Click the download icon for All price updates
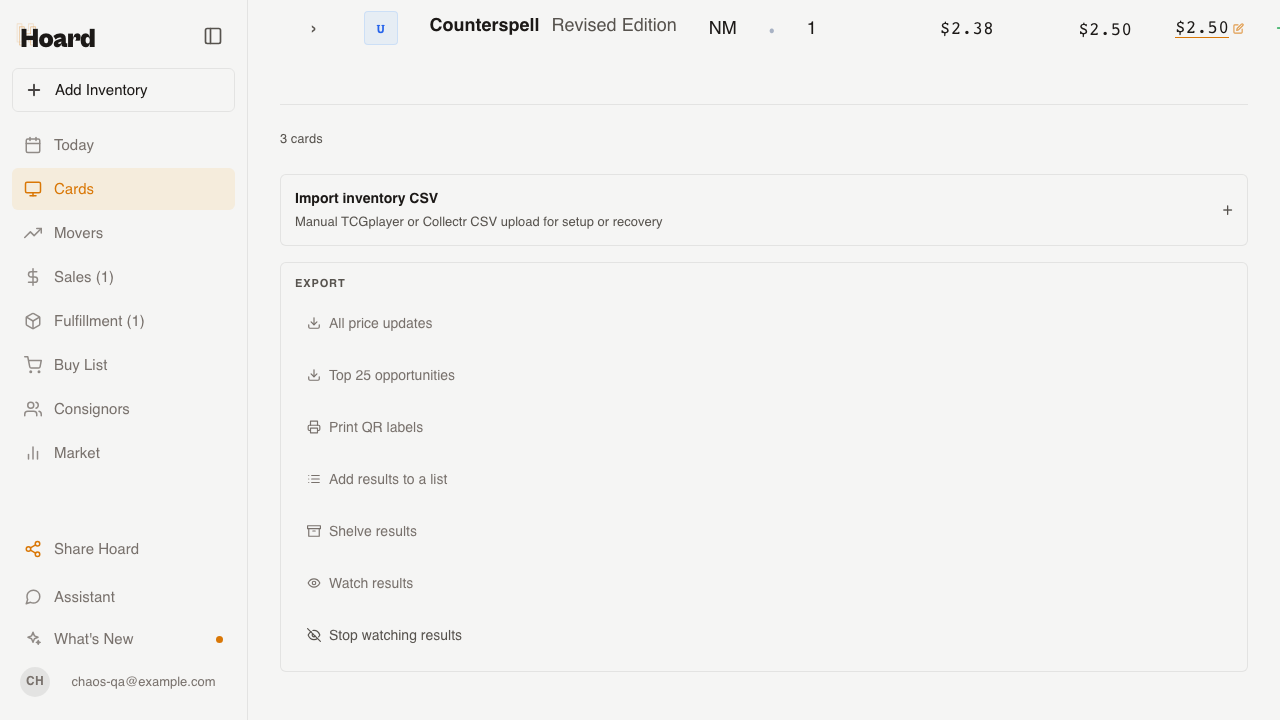The height and width of the screenshot is (720, 1280). tap(314, 323)
